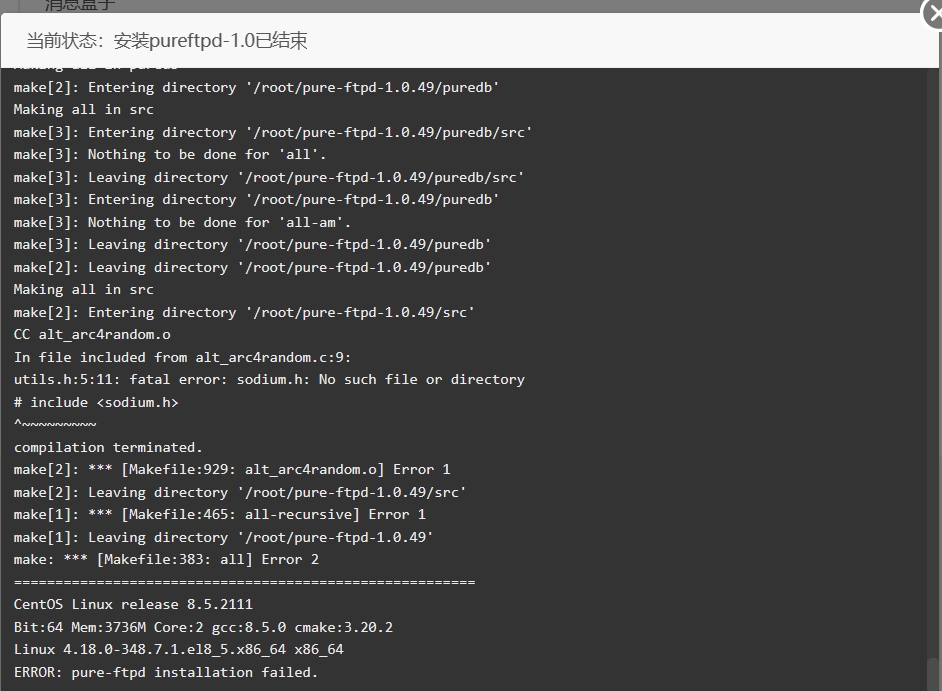Click the Linux 4.18.0-348.7.1.el8_5 kernel line
Screen dimensions: 942x691
(x=178, y=650)
